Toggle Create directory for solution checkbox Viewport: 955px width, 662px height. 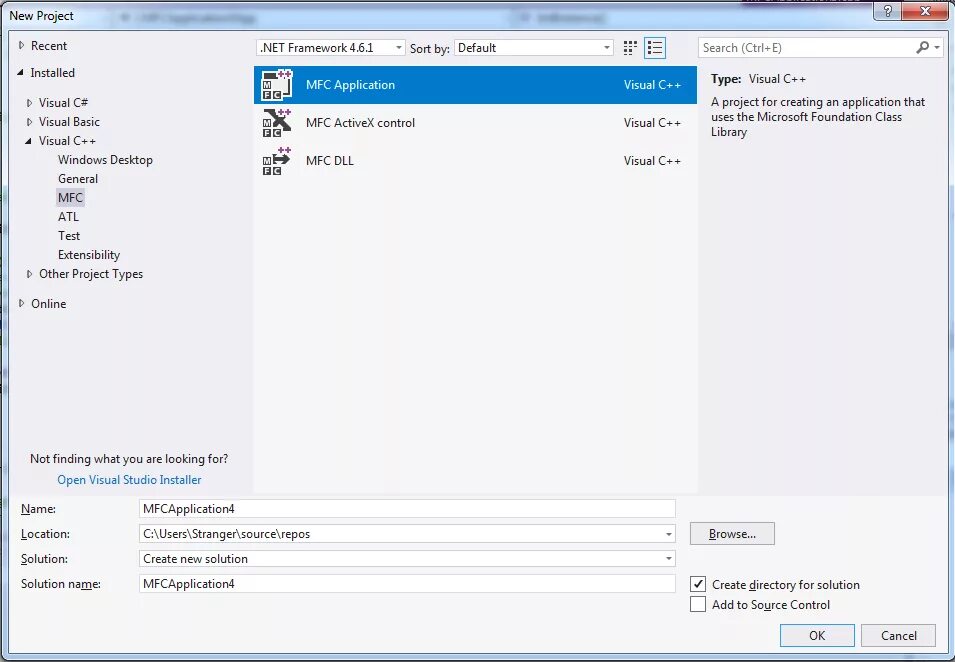tap(698, 584)
